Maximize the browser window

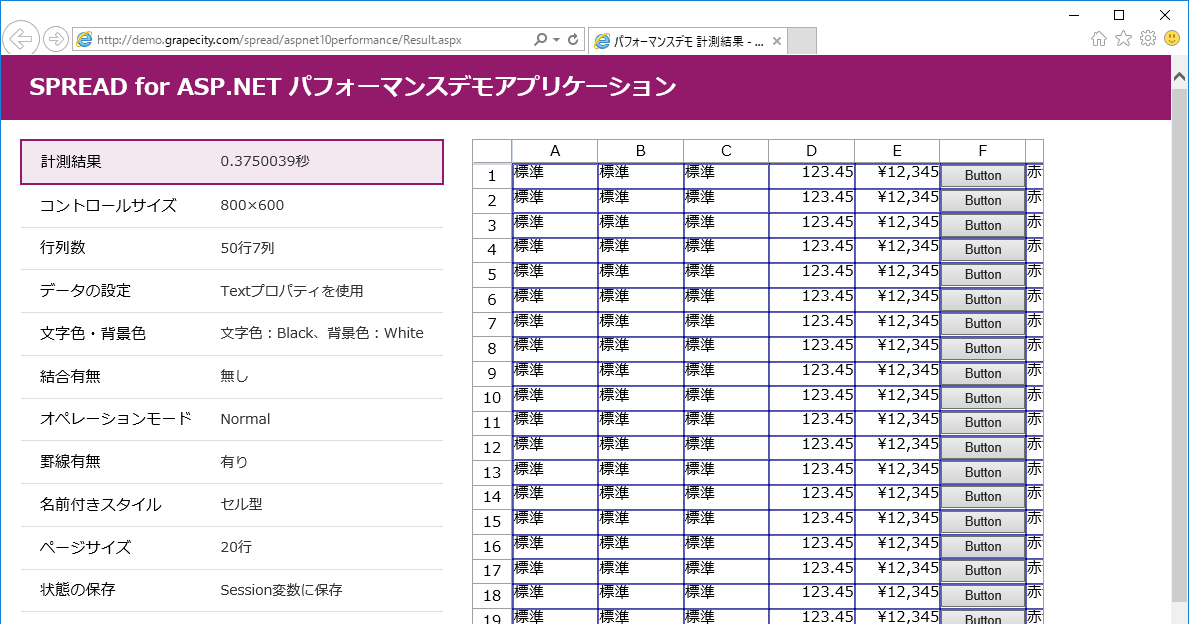pos(1118,15)
